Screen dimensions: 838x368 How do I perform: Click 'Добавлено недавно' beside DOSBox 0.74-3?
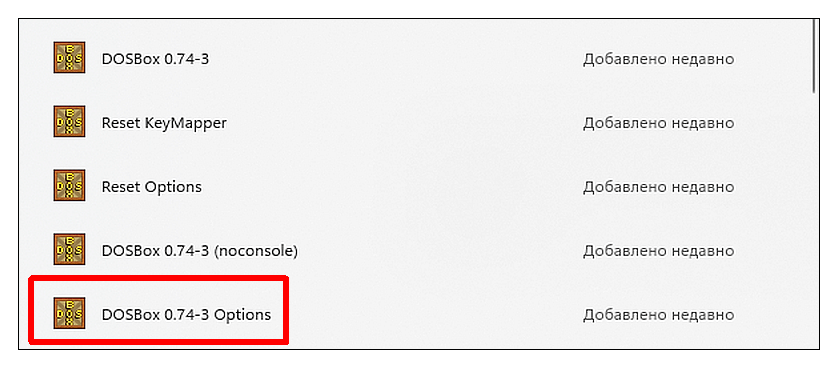coord(658,59)
